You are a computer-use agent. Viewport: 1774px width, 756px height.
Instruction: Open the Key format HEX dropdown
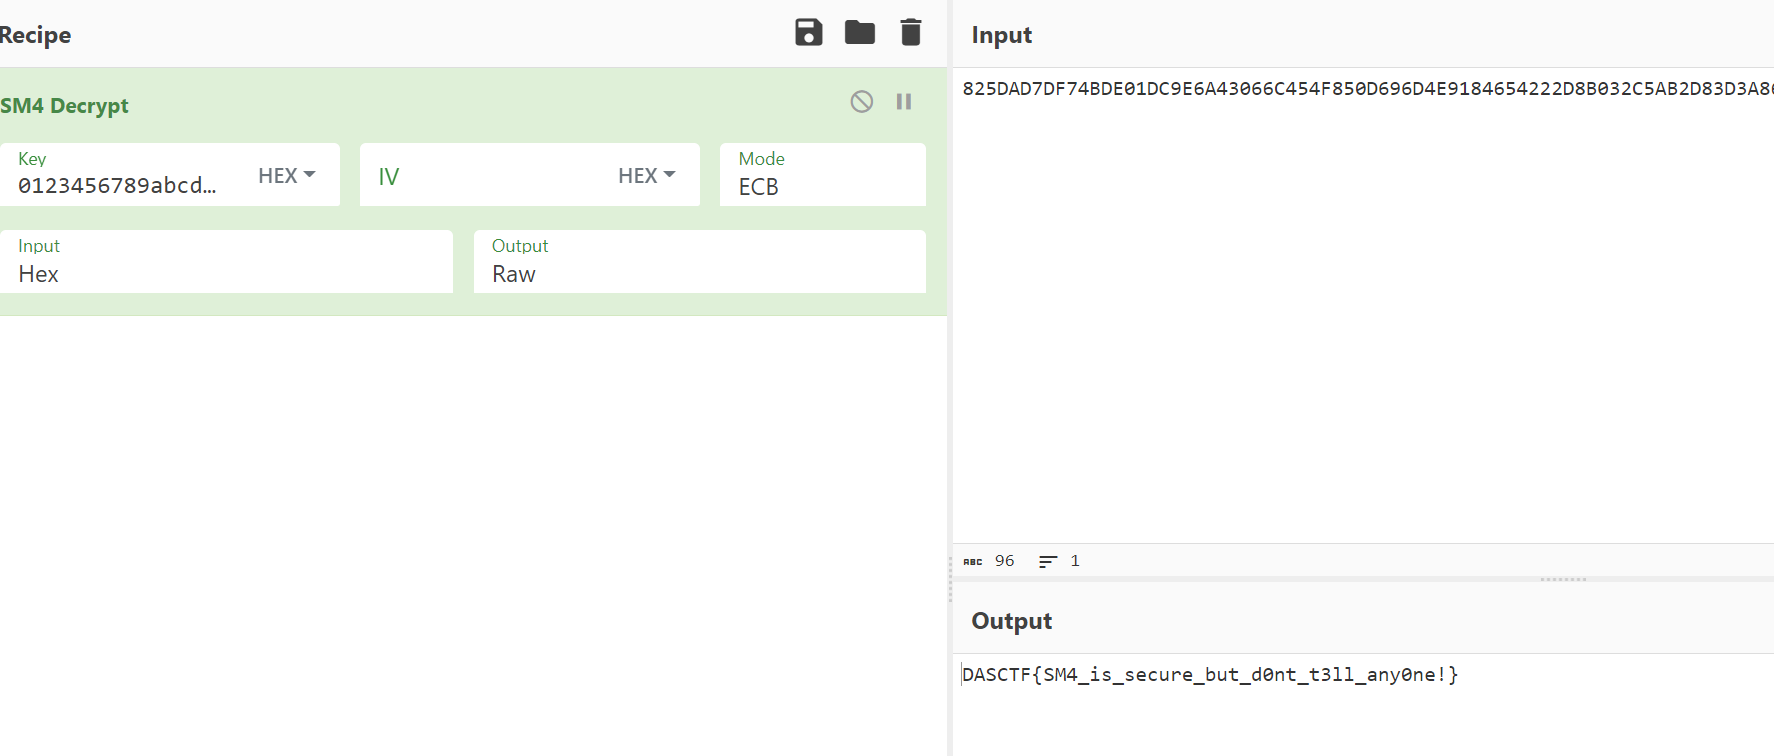286,176
